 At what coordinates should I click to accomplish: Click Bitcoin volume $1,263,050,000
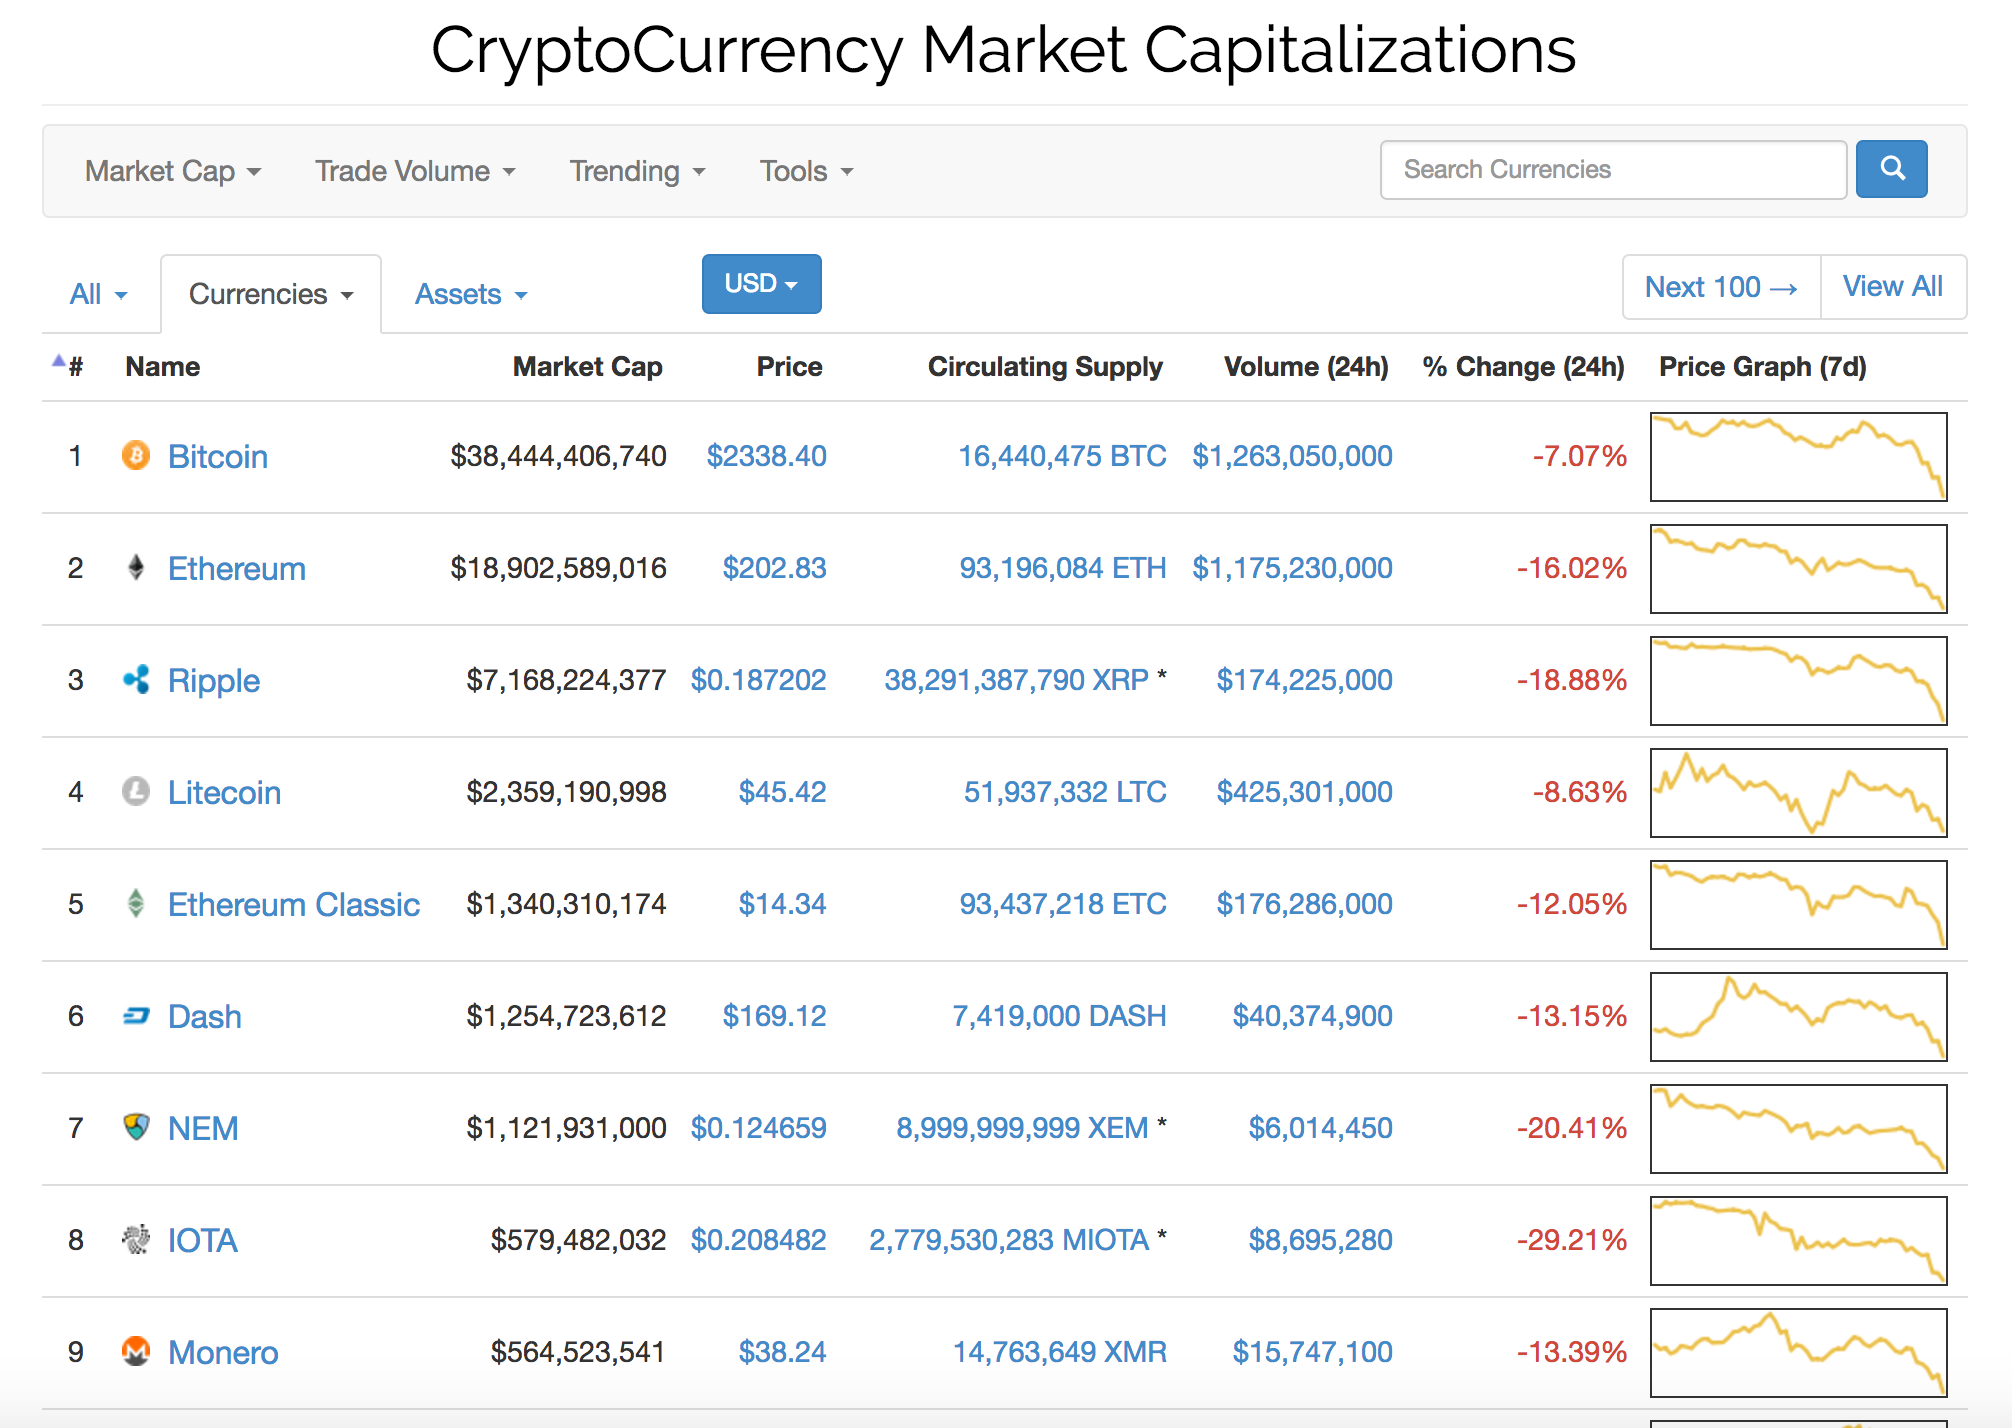coord(1292,456)
